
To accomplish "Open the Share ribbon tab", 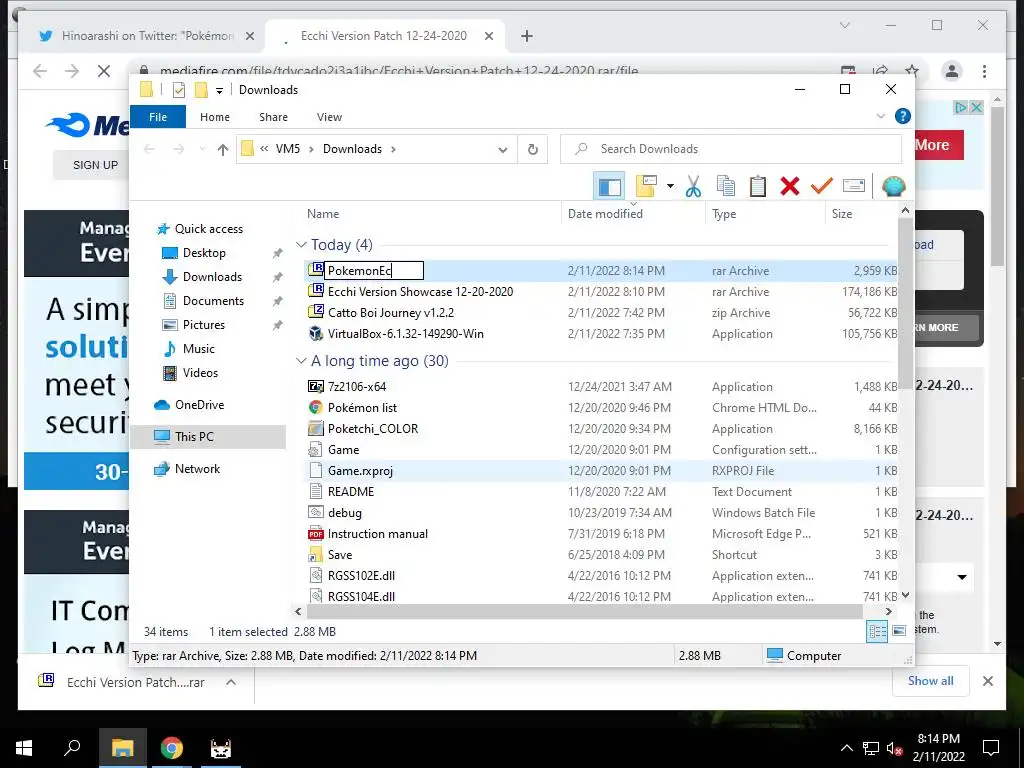I will [273, 117].
